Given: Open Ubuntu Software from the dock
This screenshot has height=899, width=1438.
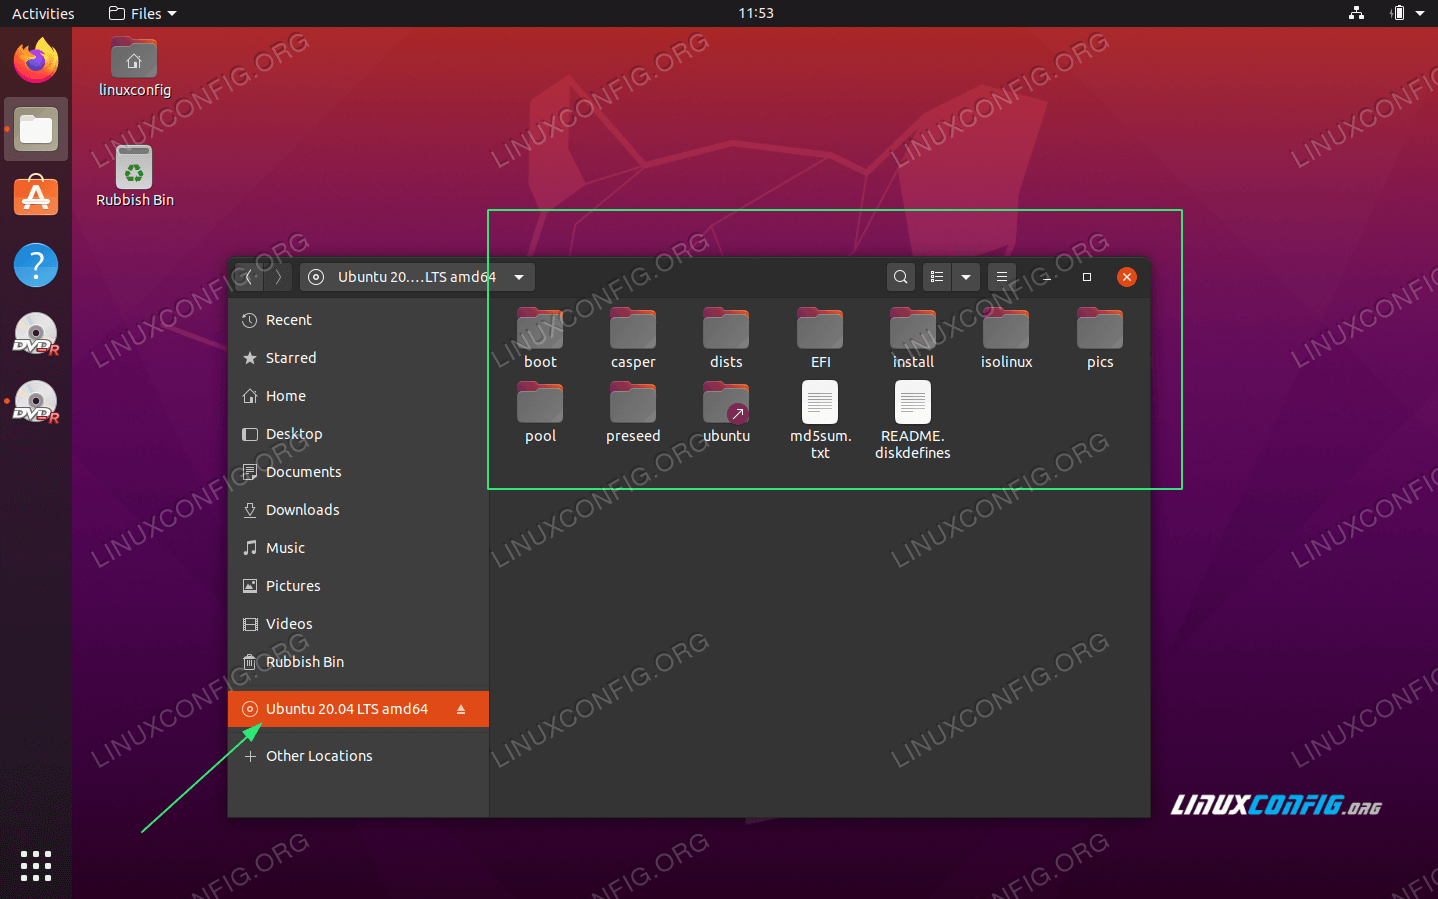Looking at the screenshot, I should tap(36, 197).
